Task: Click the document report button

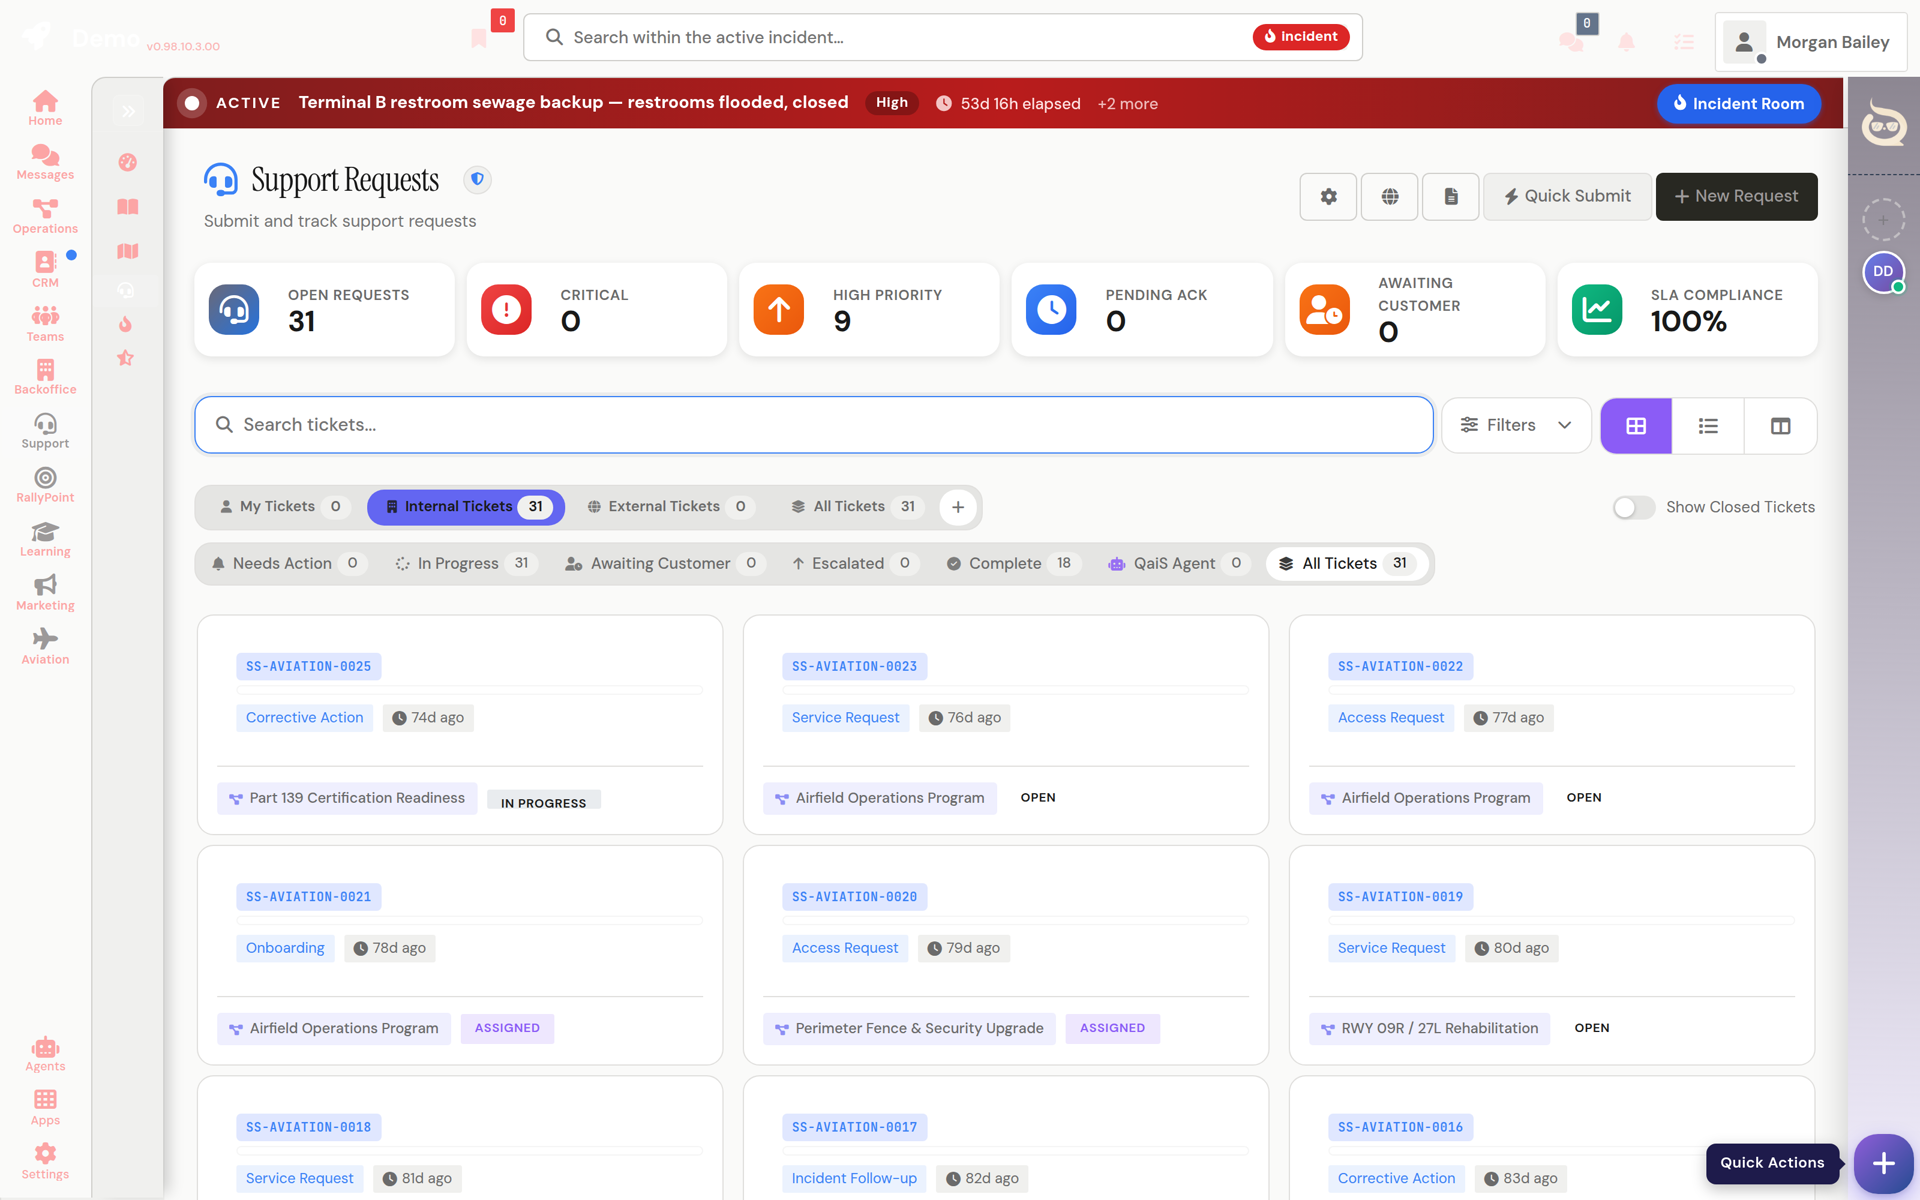Action: pyautogui.click(x=1451, y=197)
